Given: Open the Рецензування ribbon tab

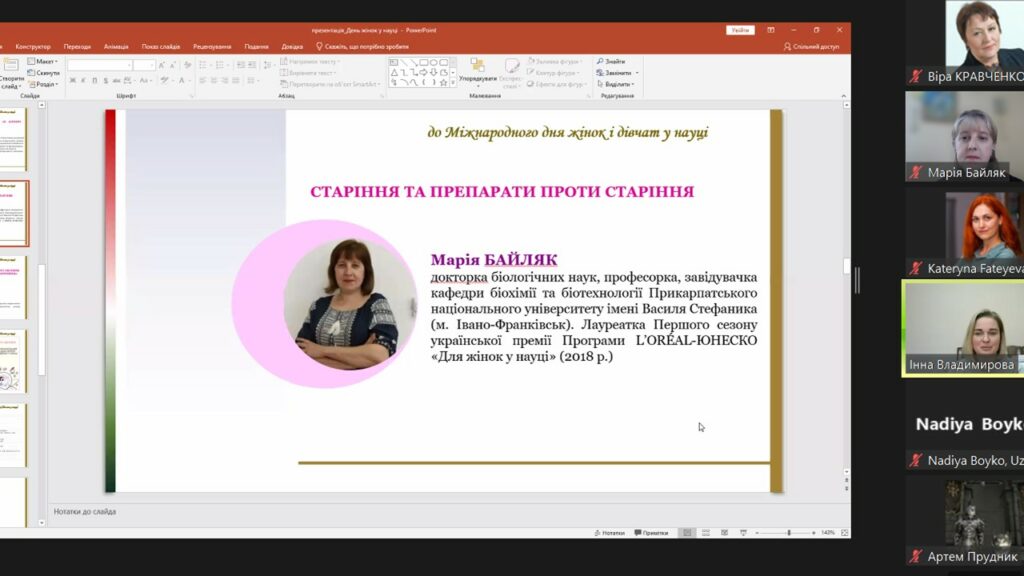Looking at the screenshot, I should click(x=212, y=46).
